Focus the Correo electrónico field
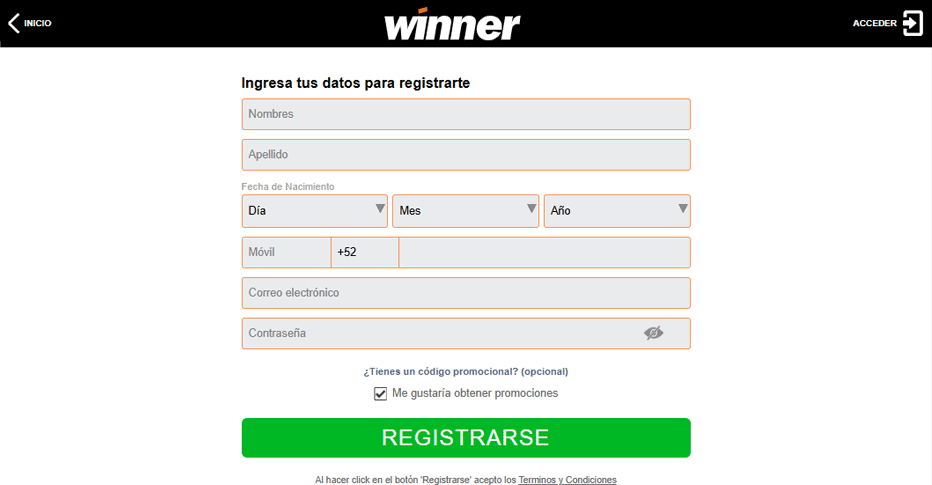The height and width of the screenshot is (485, 932). click(465, 293)
